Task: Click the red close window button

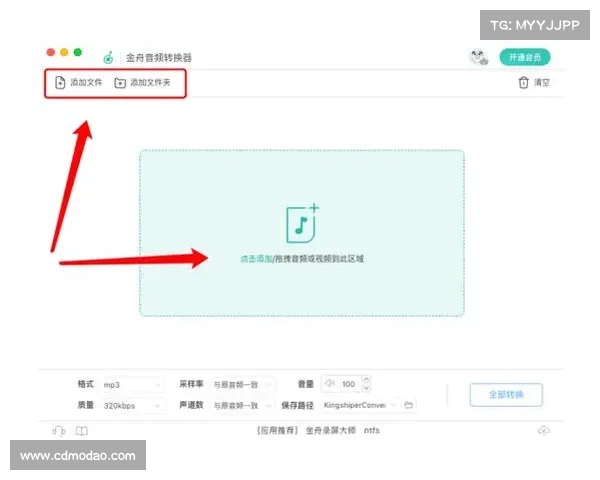Action: pos(51,52)
